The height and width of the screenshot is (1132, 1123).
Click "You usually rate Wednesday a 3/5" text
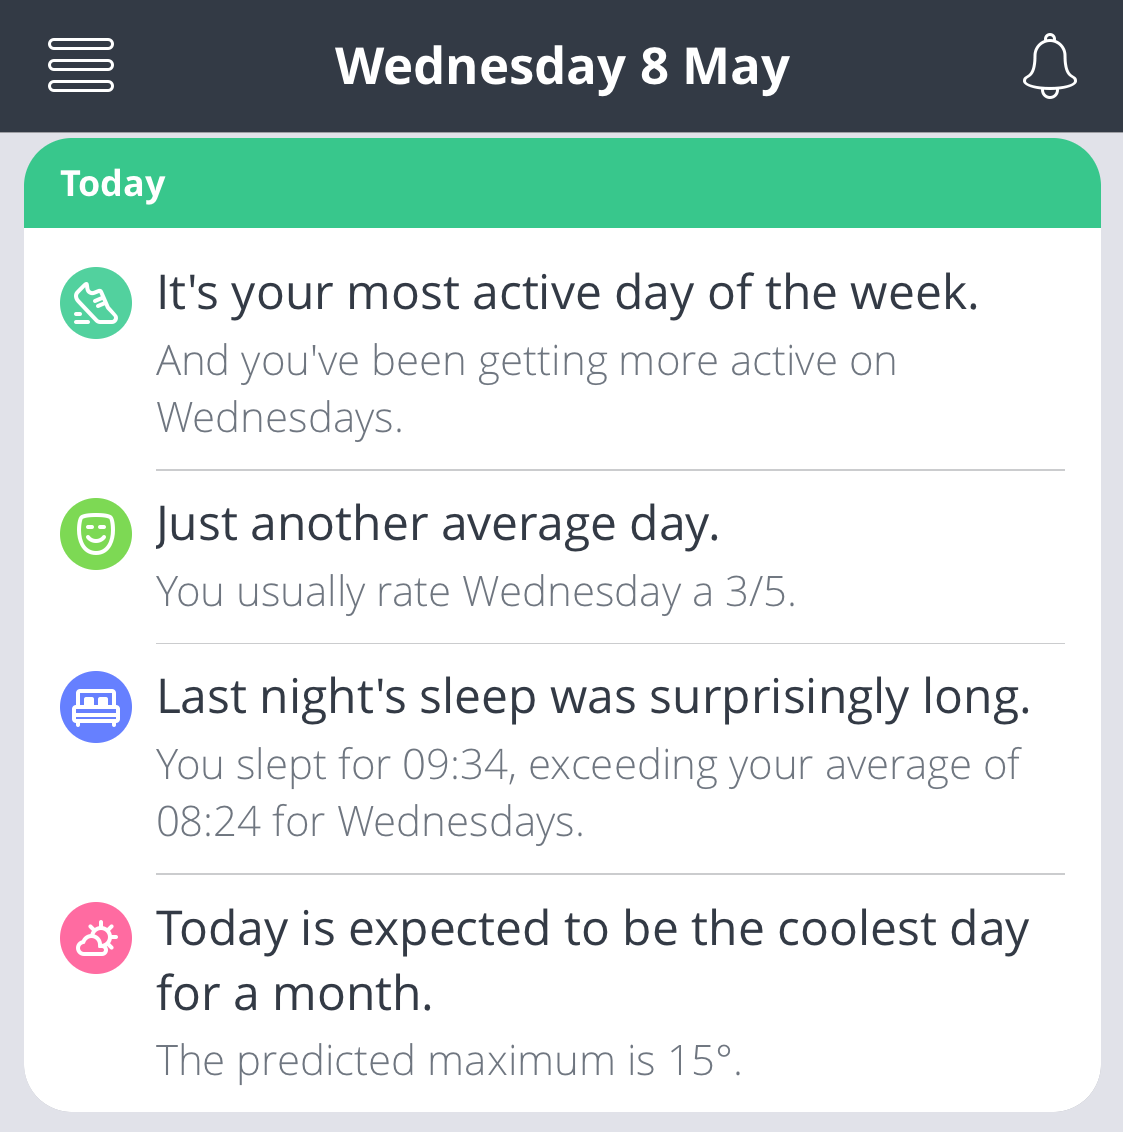click(476, 592)
